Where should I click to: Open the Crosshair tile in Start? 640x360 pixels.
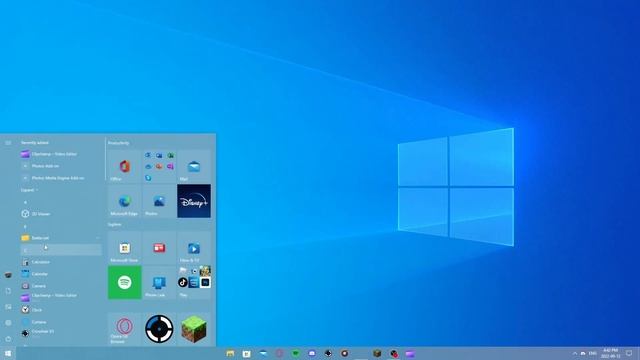(159, 329)
